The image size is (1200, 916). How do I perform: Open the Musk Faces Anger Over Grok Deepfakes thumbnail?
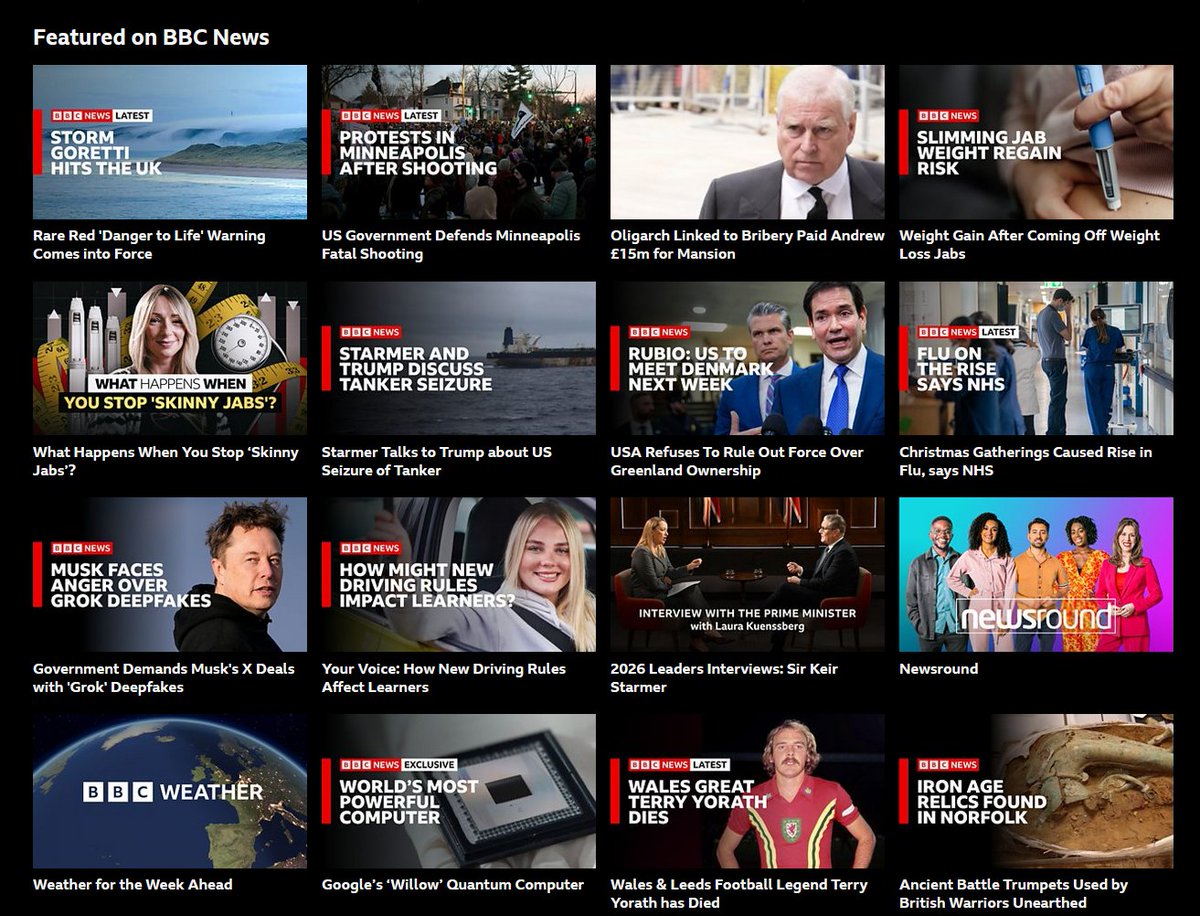[170, 575]
